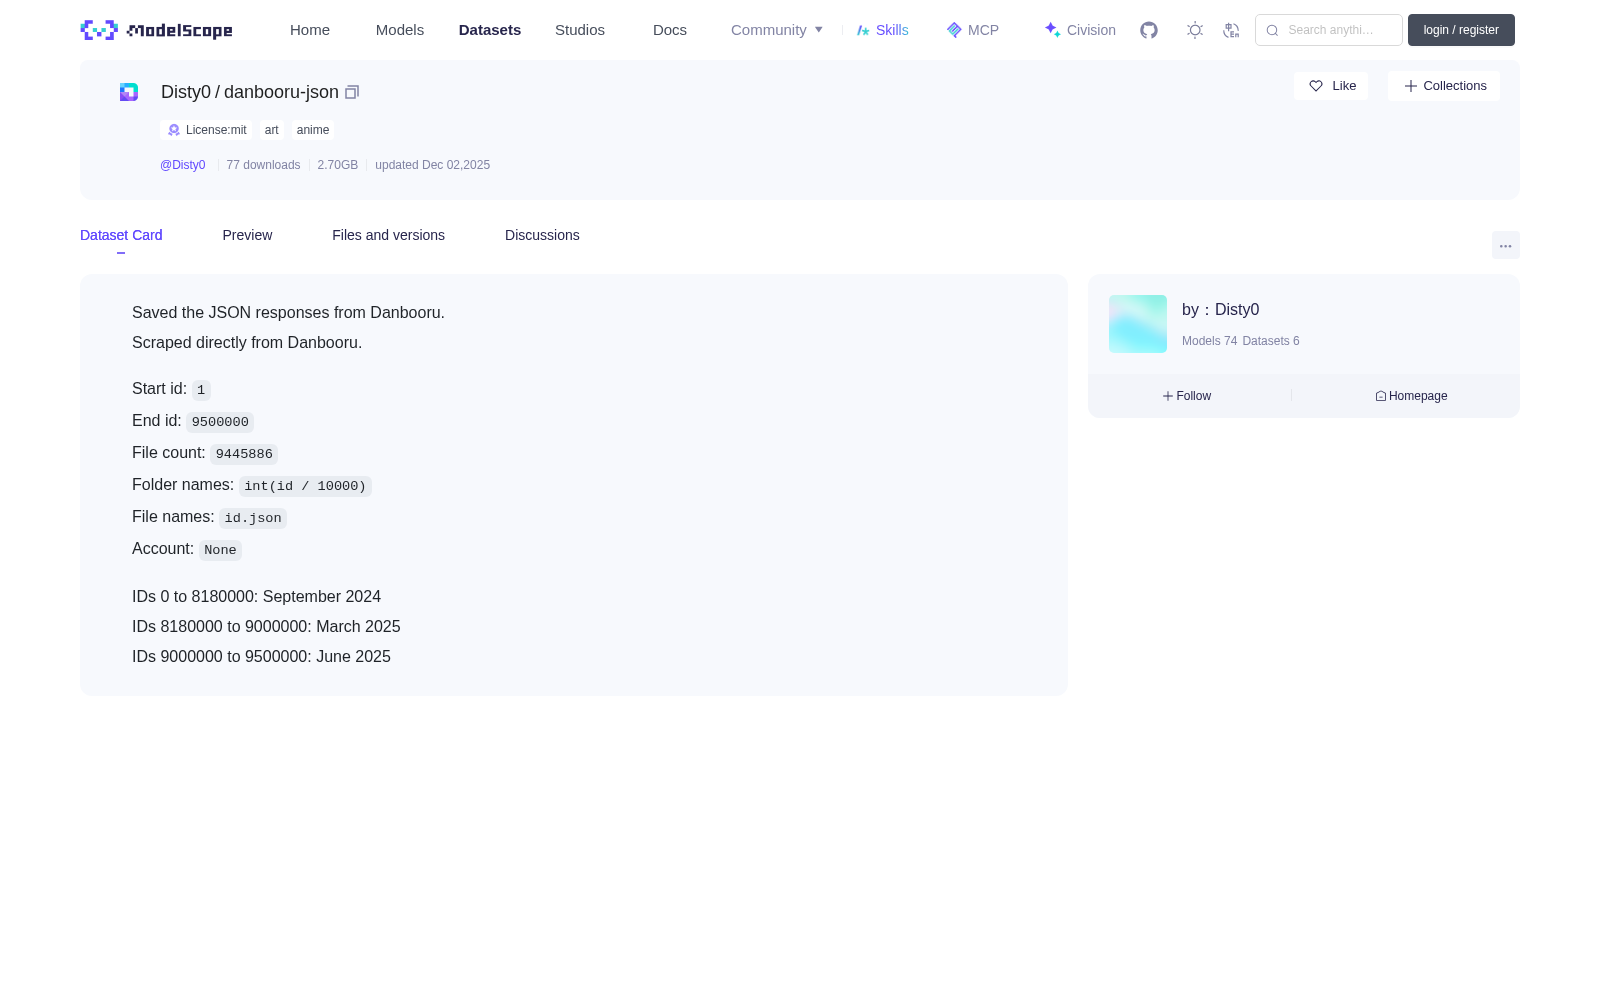Visit Disty0's Homepage link
Image resolution: width=1600 pixels, height=1000 pixels.
pos(1411,396)
